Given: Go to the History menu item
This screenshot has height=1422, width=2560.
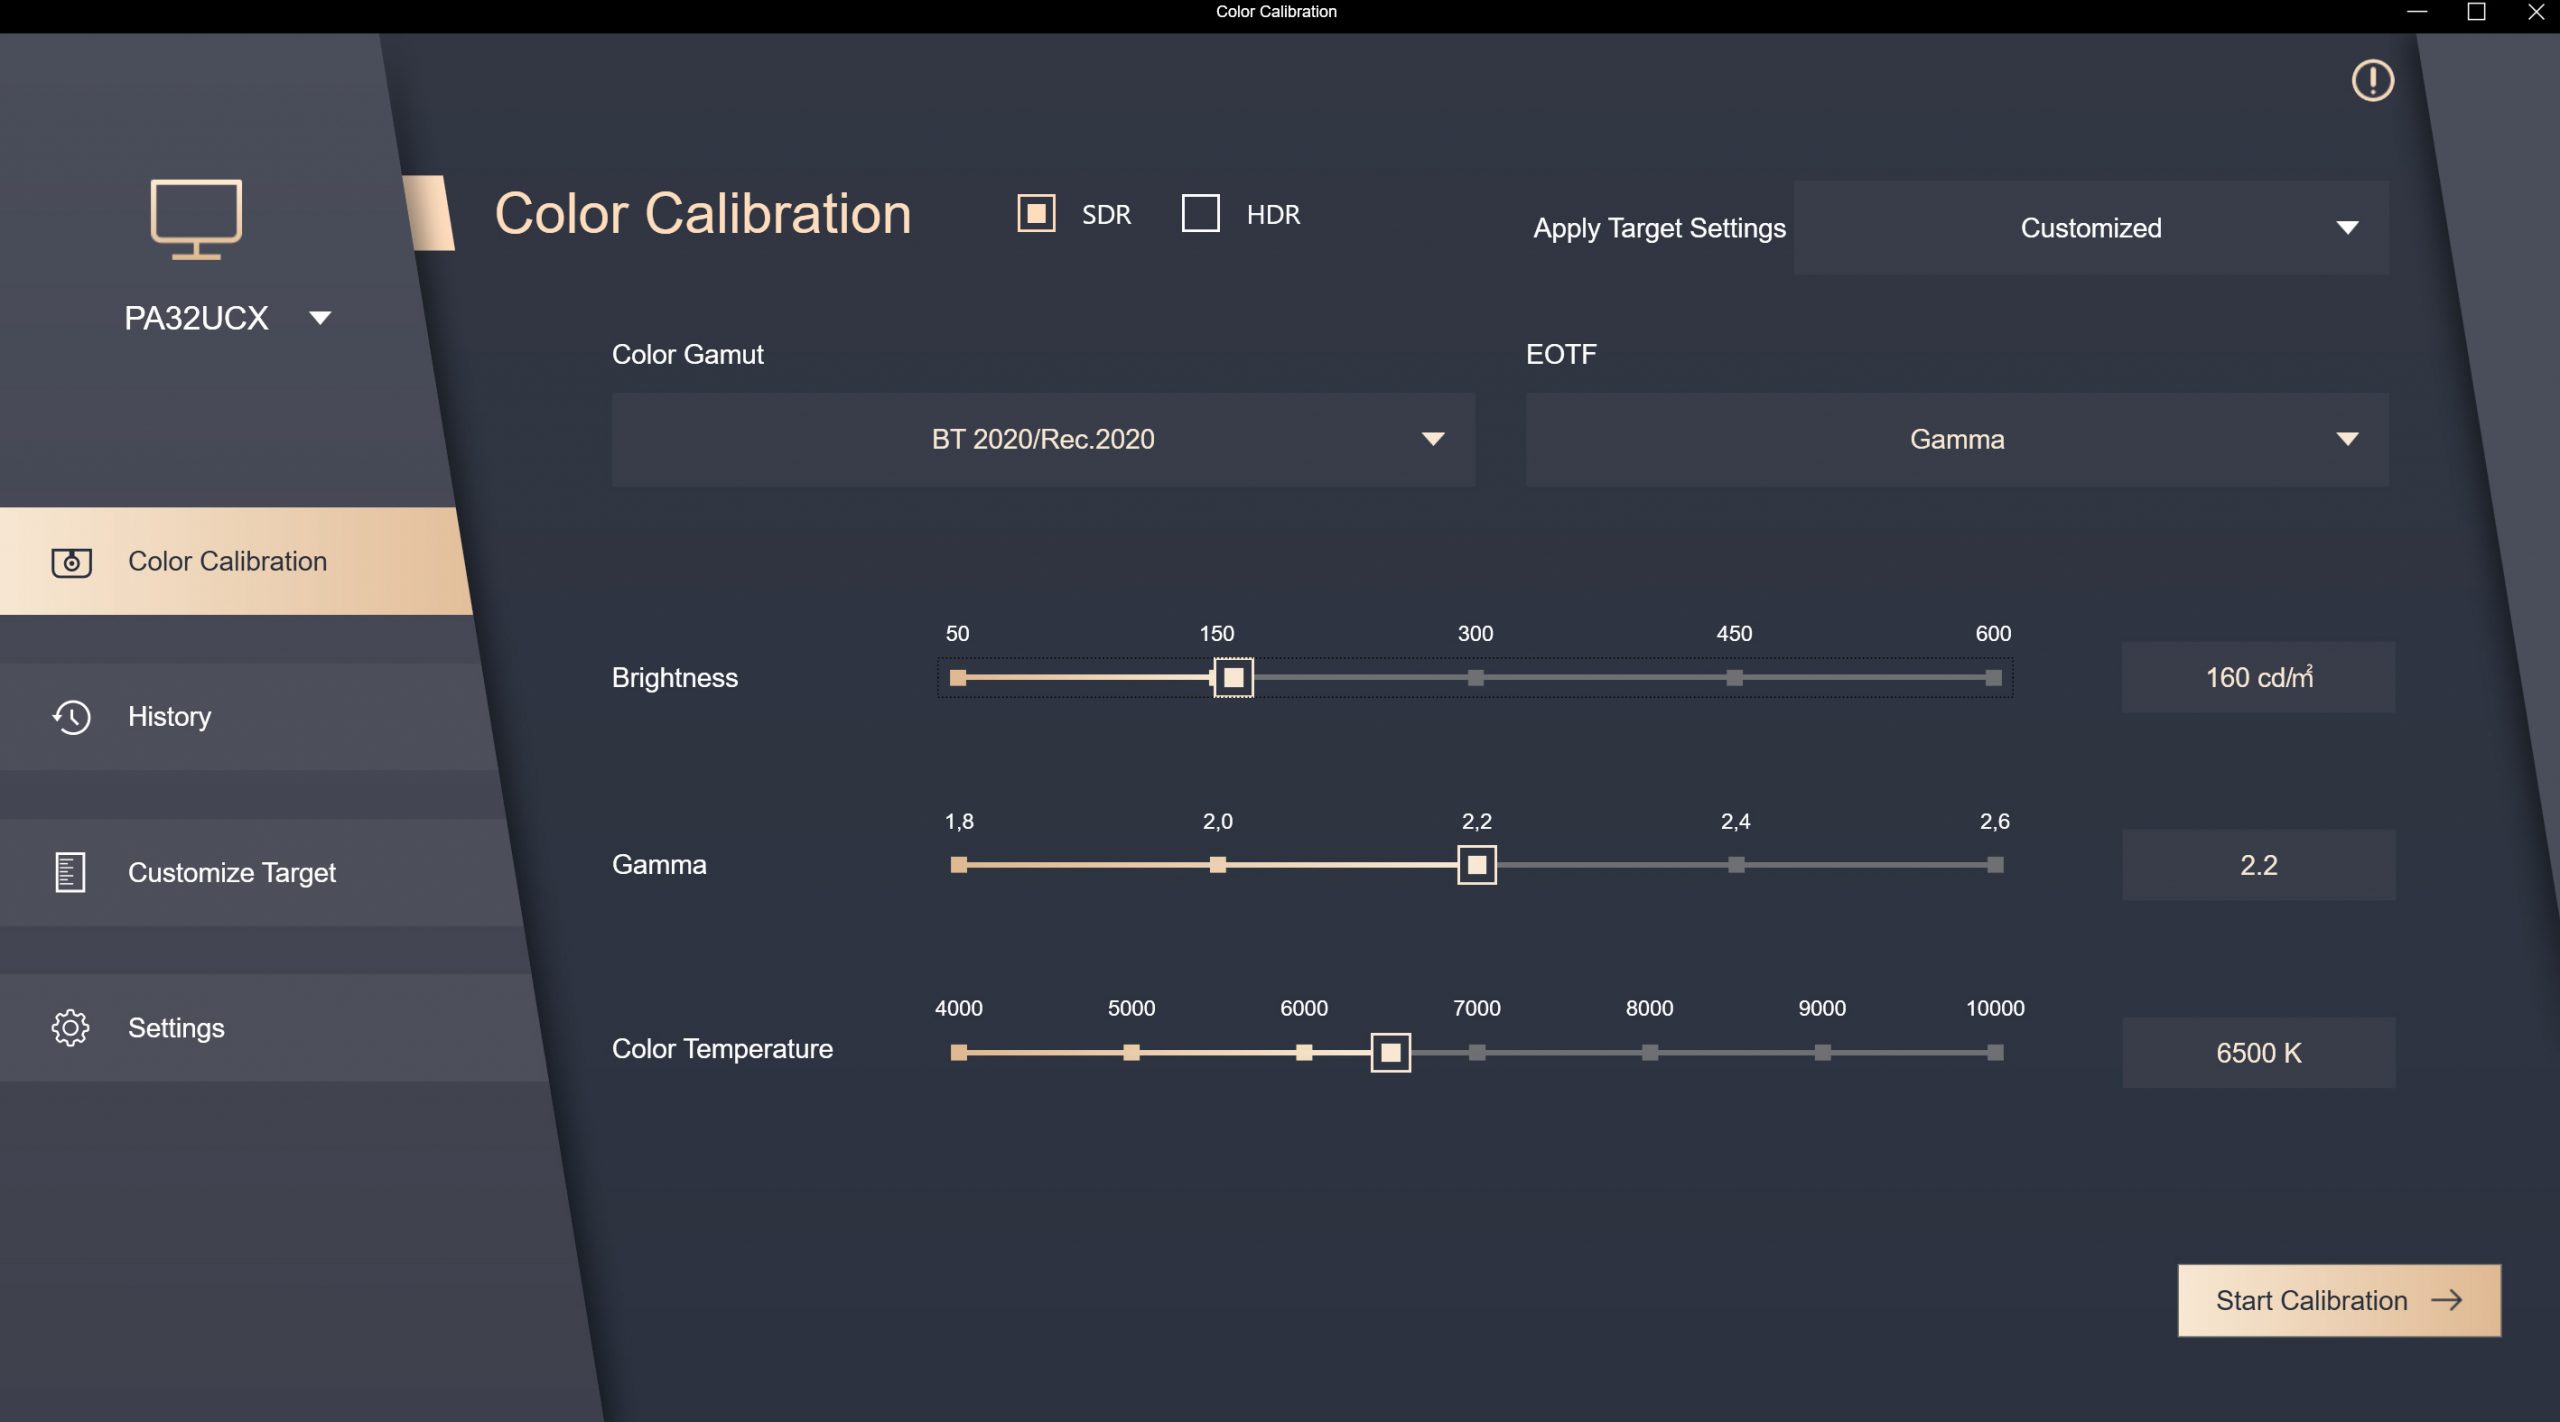Looking at the screenshot, I should click(170, 717).
